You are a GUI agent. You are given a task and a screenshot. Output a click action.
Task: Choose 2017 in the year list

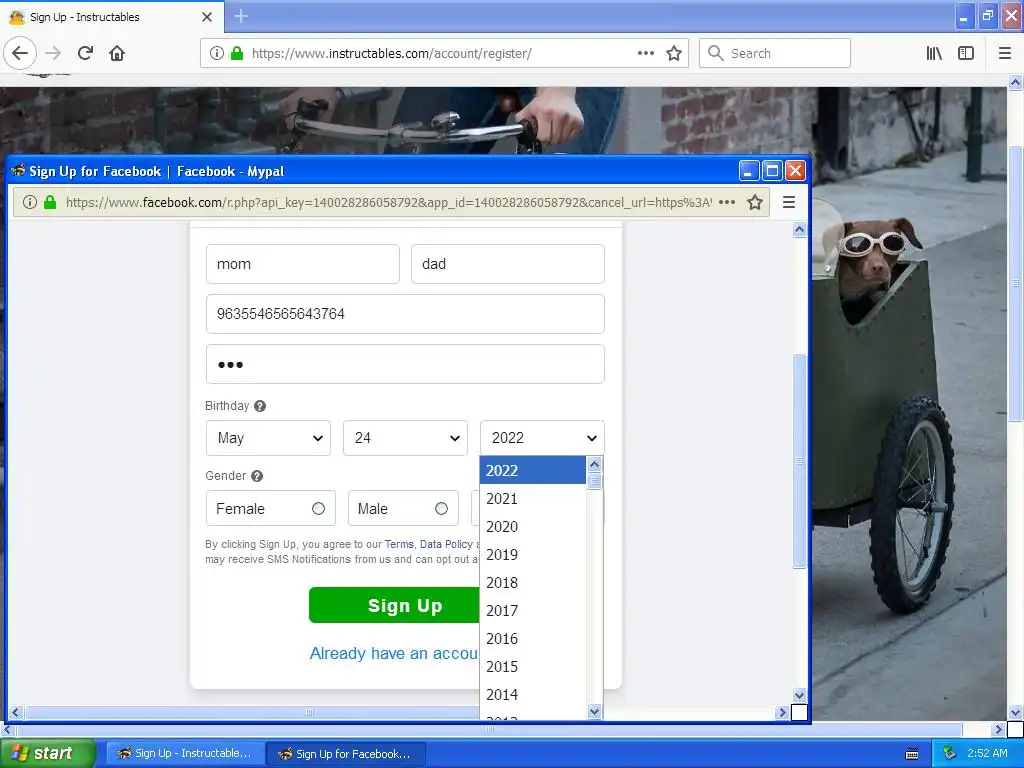tap(533, 611)
